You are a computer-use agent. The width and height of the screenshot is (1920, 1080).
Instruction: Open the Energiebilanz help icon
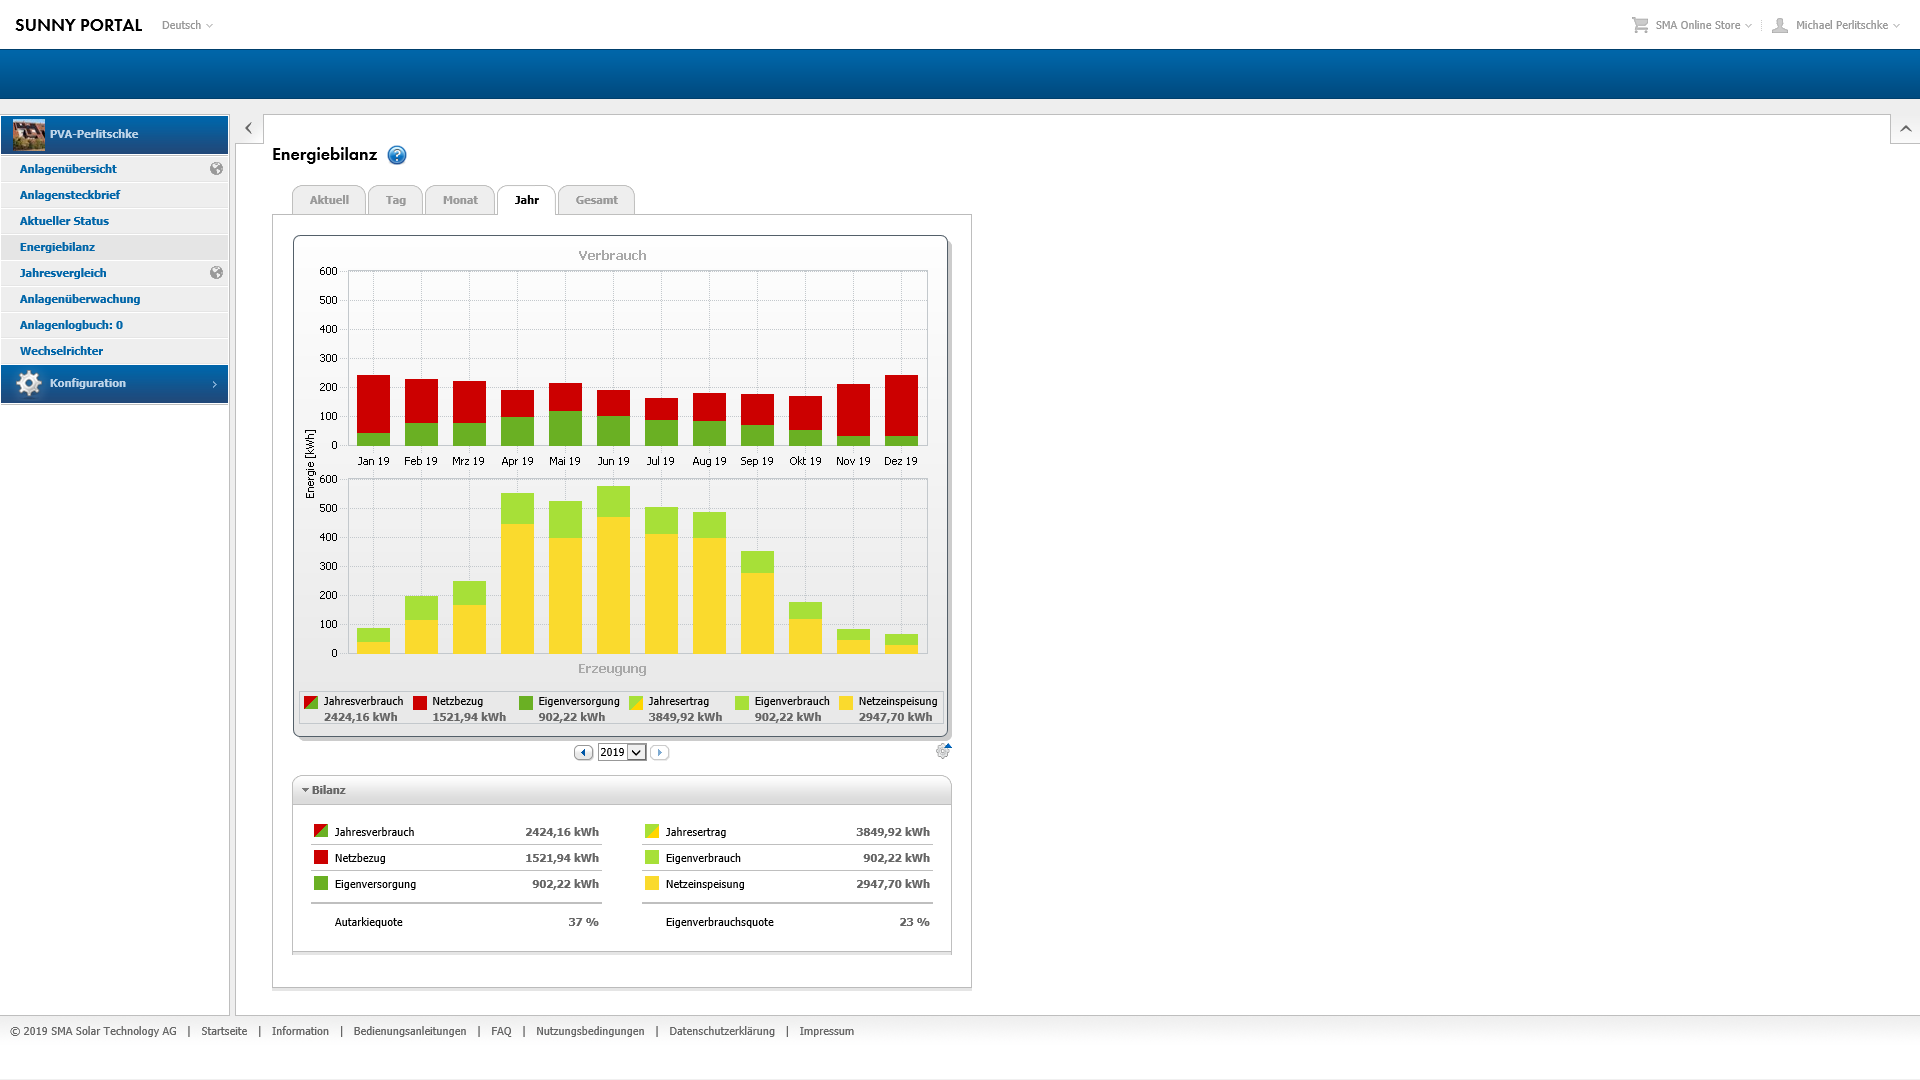[397, 155]
